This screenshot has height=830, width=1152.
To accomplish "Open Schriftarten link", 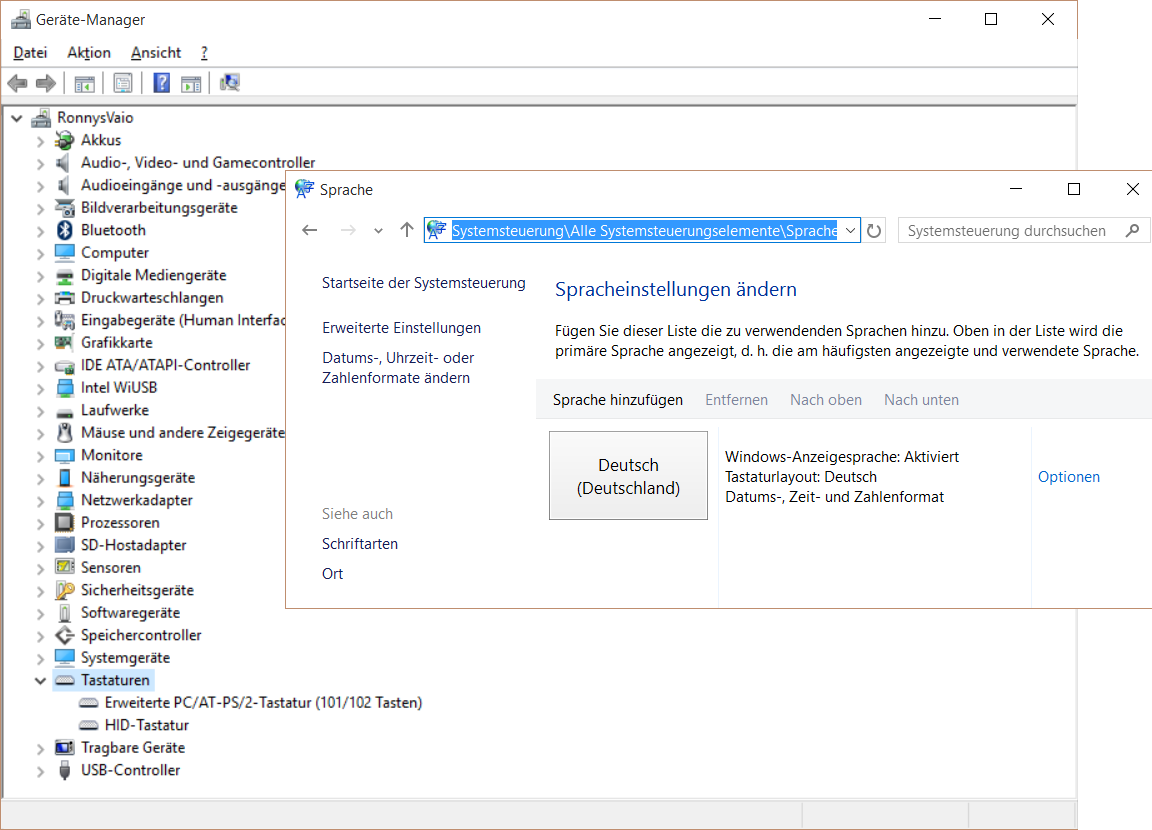I will coord(360,544).
